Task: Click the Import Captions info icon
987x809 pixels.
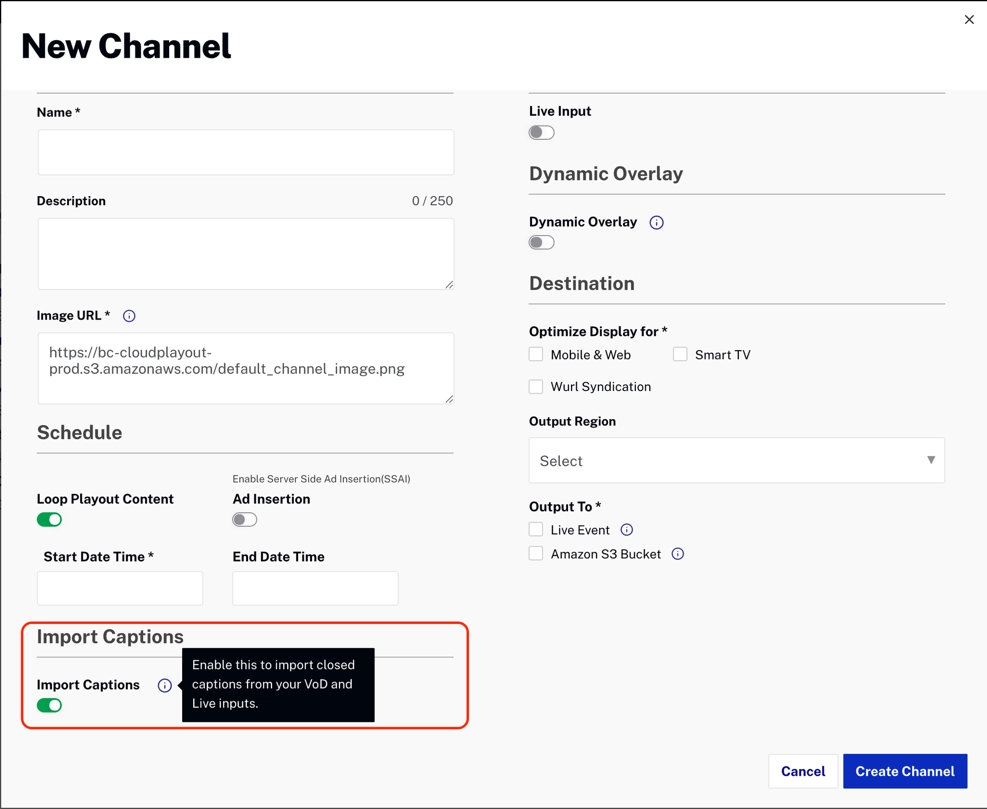Action: (165, 685)
